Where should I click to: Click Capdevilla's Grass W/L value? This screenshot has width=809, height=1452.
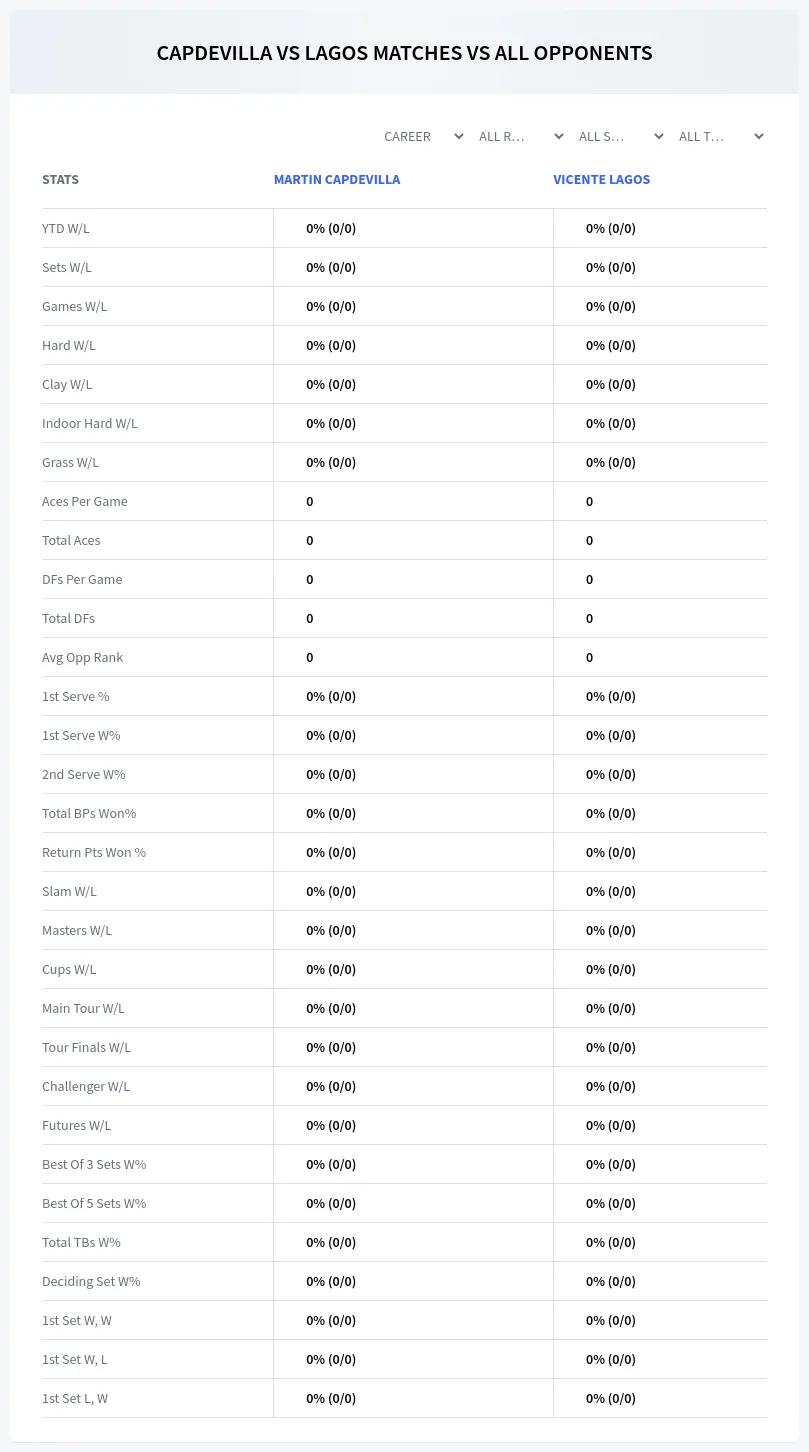click(331, 462)
